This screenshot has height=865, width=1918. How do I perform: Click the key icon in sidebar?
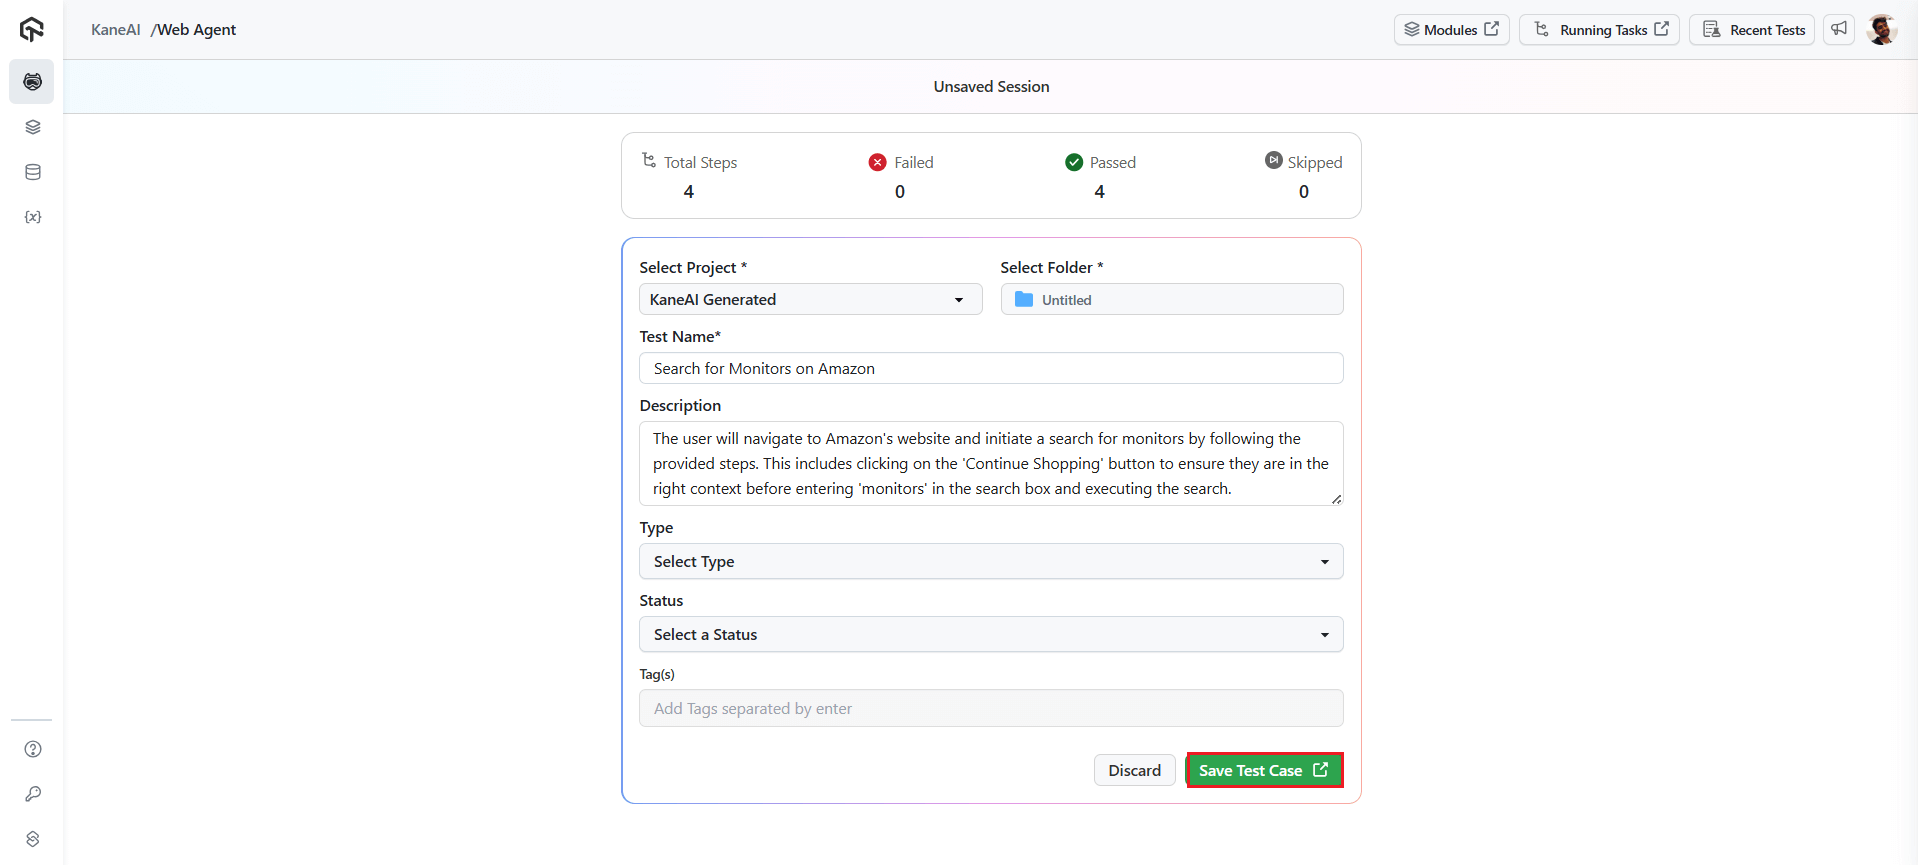click(32, 794)
